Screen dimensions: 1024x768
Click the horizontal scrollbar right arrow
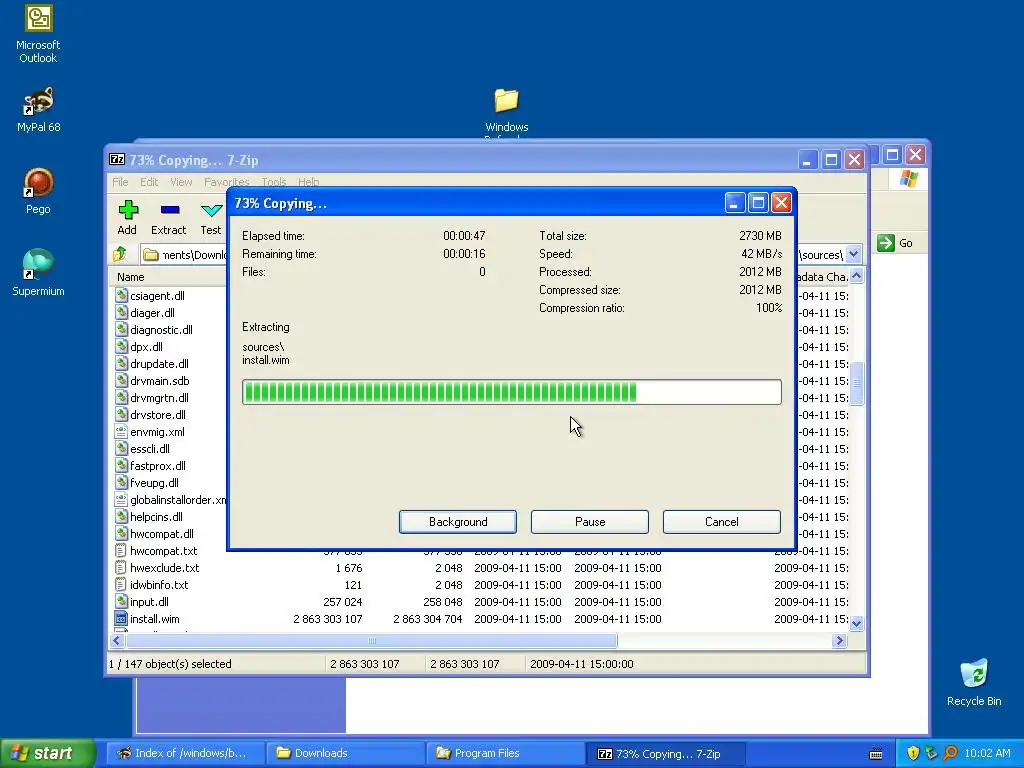840,641
